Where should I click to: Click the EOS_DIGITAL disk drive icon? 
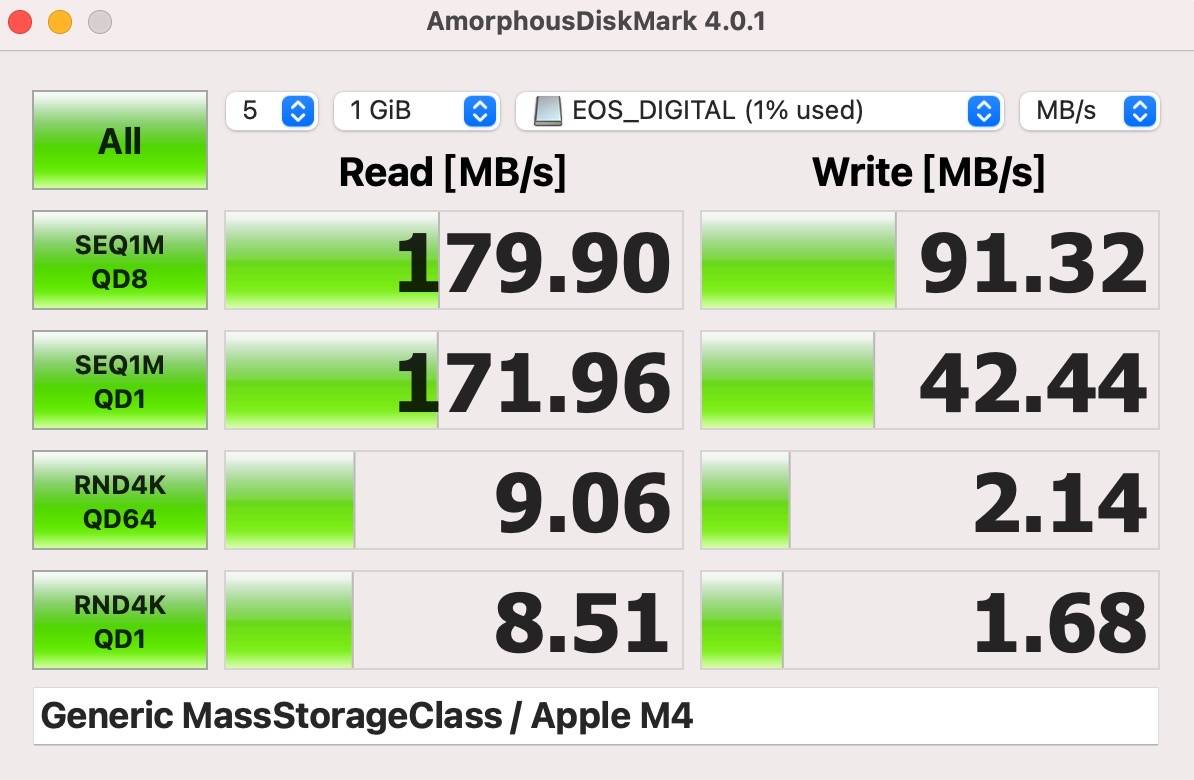click(x=547, y=111)
